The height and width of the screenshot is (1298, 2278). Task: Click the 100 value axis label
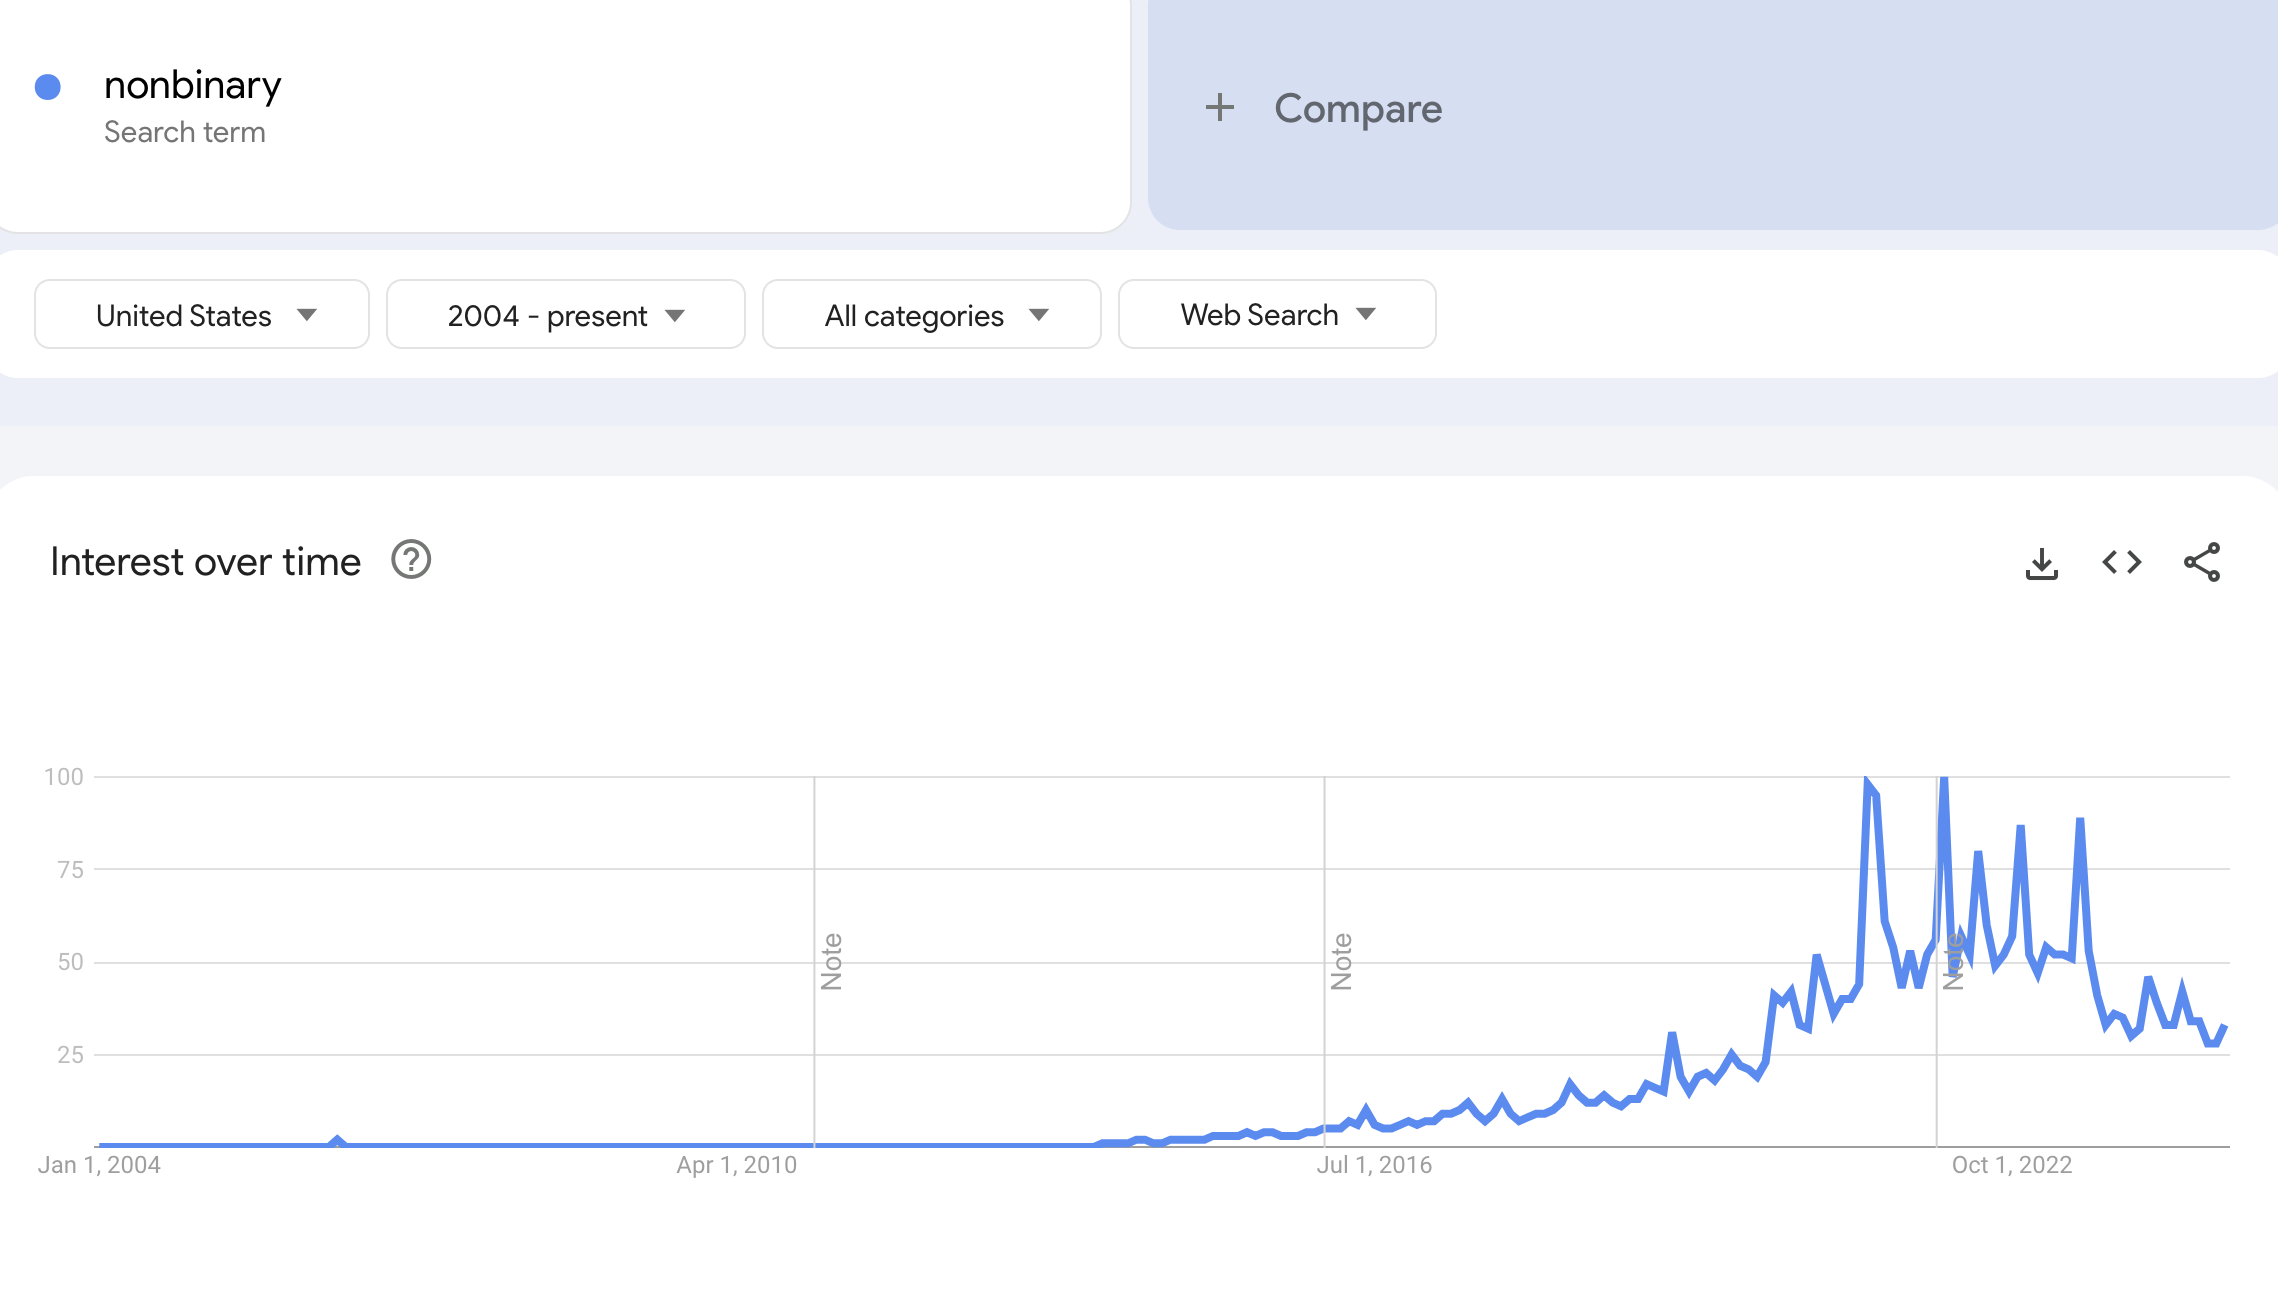(64, 777)
